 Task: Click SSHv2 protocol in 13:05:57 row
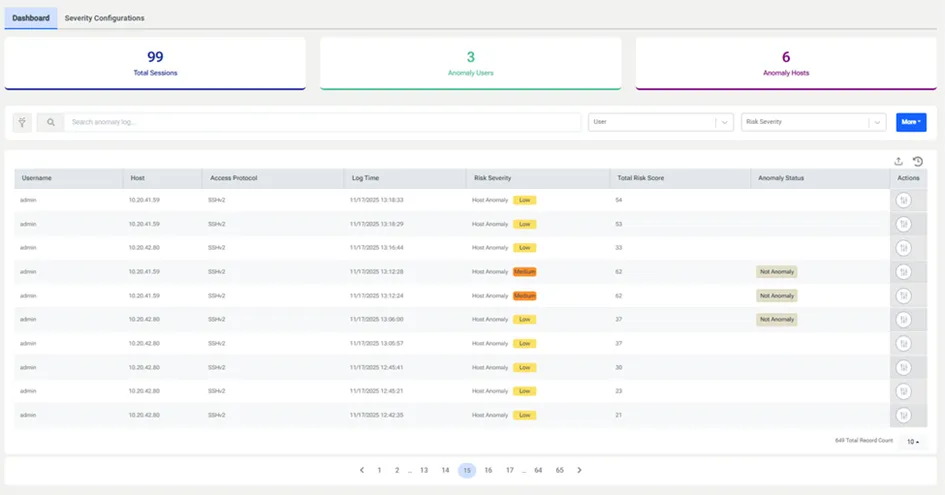coord(216,344)
